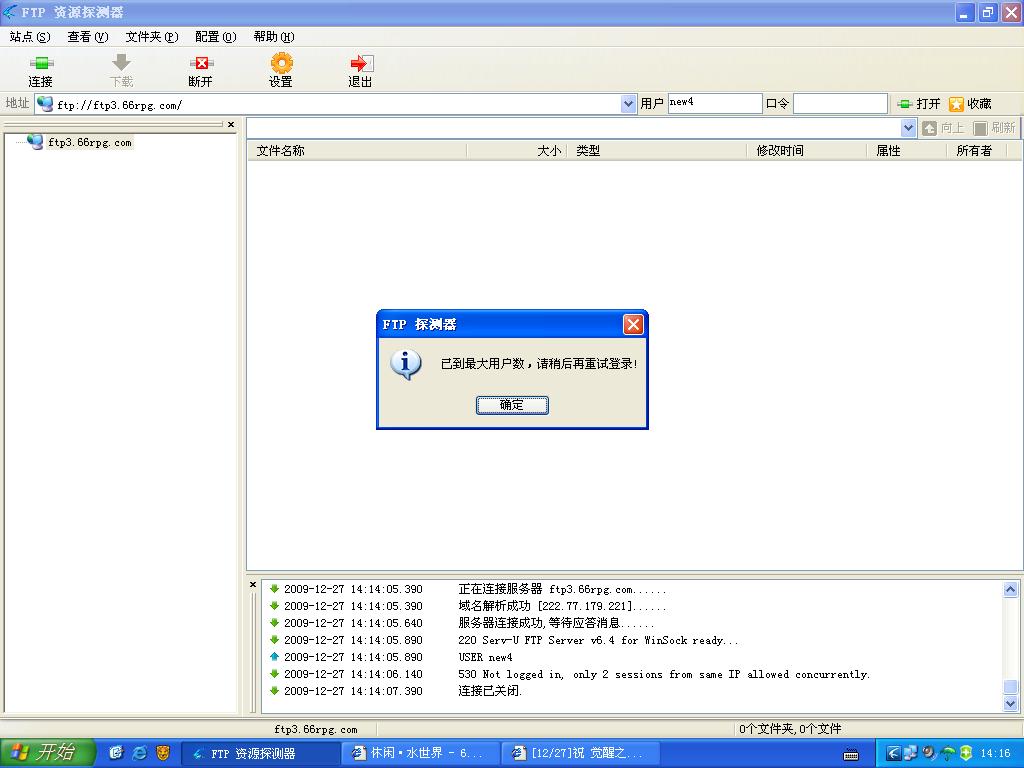Click the info icon in the dialog
This screenshot has width=1024, height=768.
coord(406,364)
